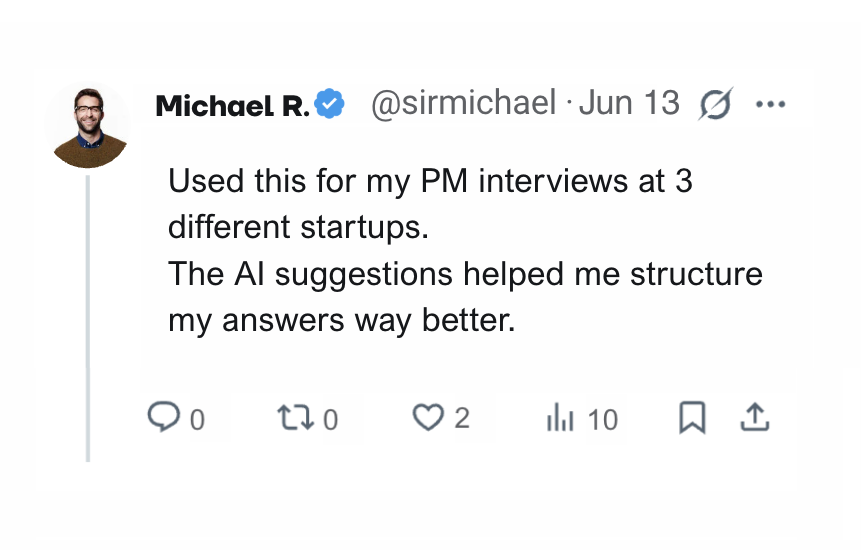Viewport: 864px width, 550px height.
Task: Open the @sirmichael handle link
Action: 463,104
